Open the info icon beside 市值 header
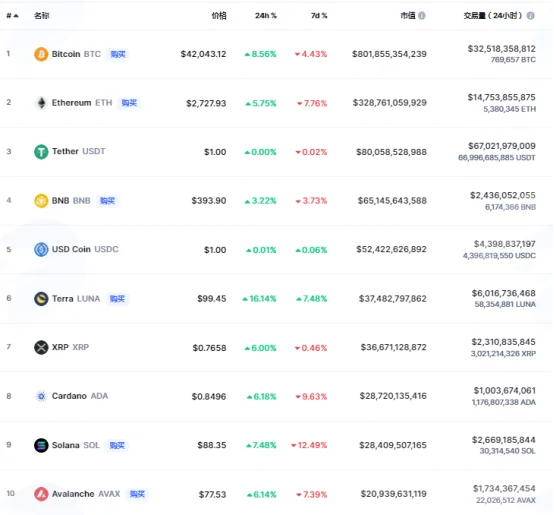The height and width of the screenshot is (515, 554). [422, 16]
